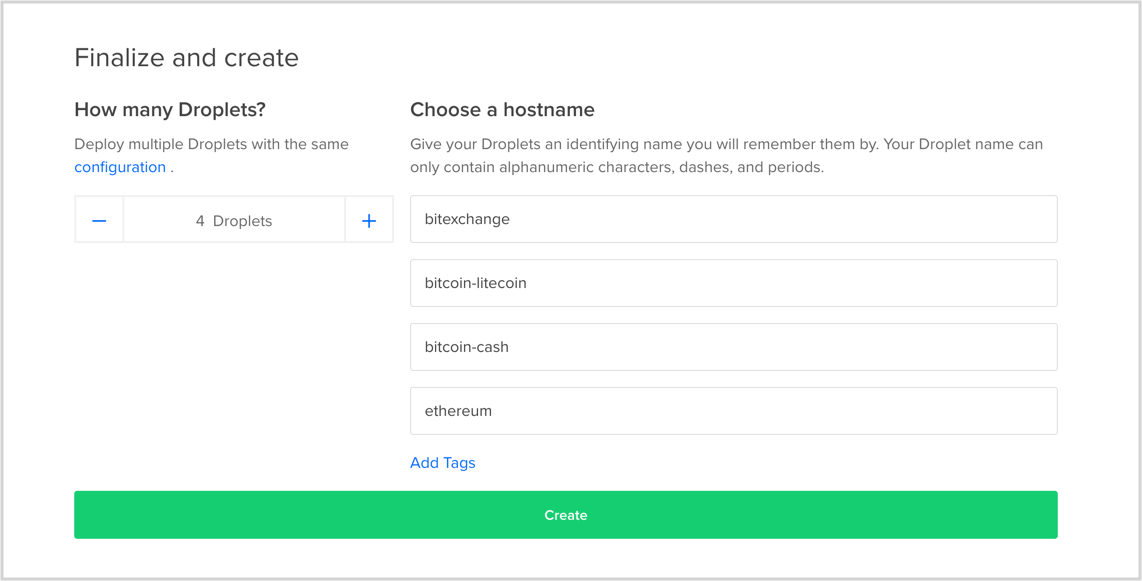Focus the bitcoin-cash hostname field
The image size is (1142, 581).
point(733,347)
